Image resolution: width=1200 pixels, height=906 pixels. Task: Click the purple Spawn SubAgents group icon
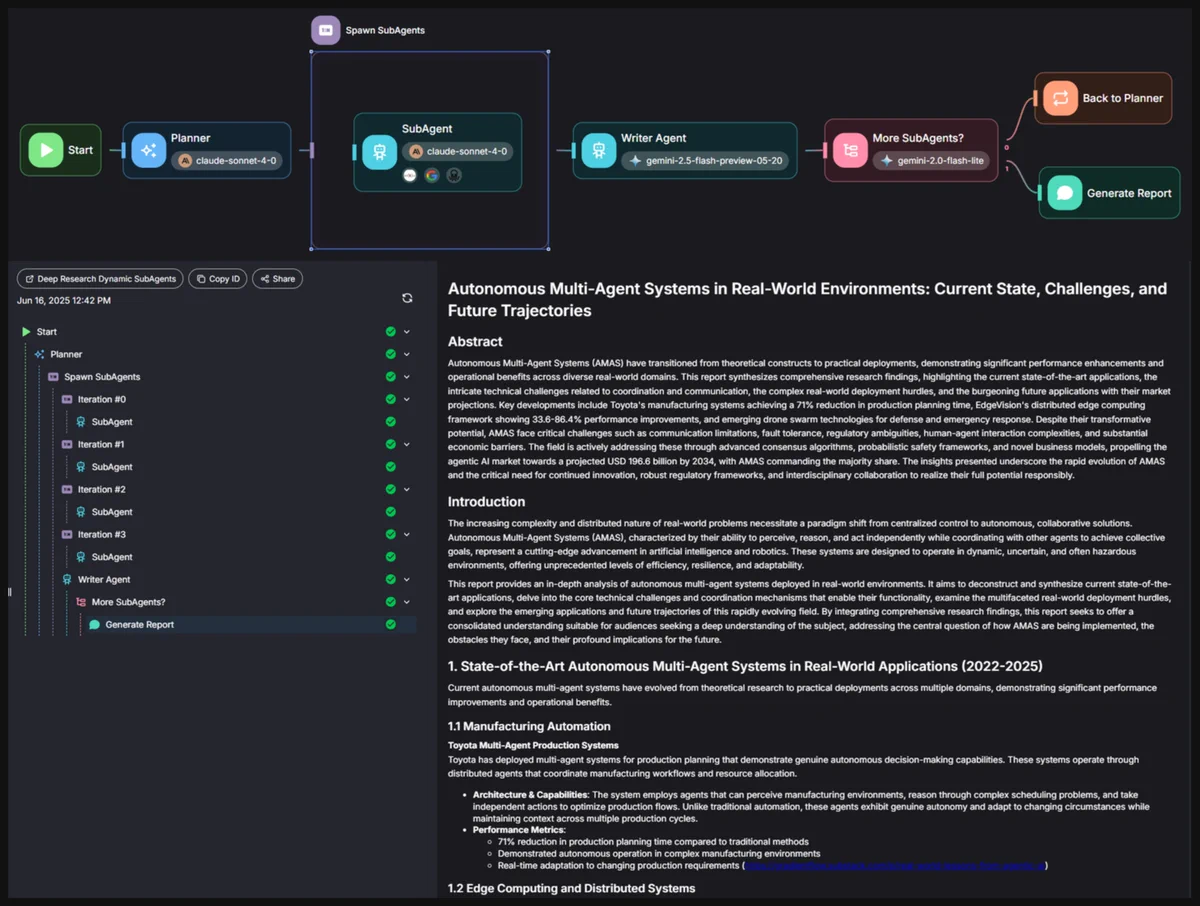325,30
